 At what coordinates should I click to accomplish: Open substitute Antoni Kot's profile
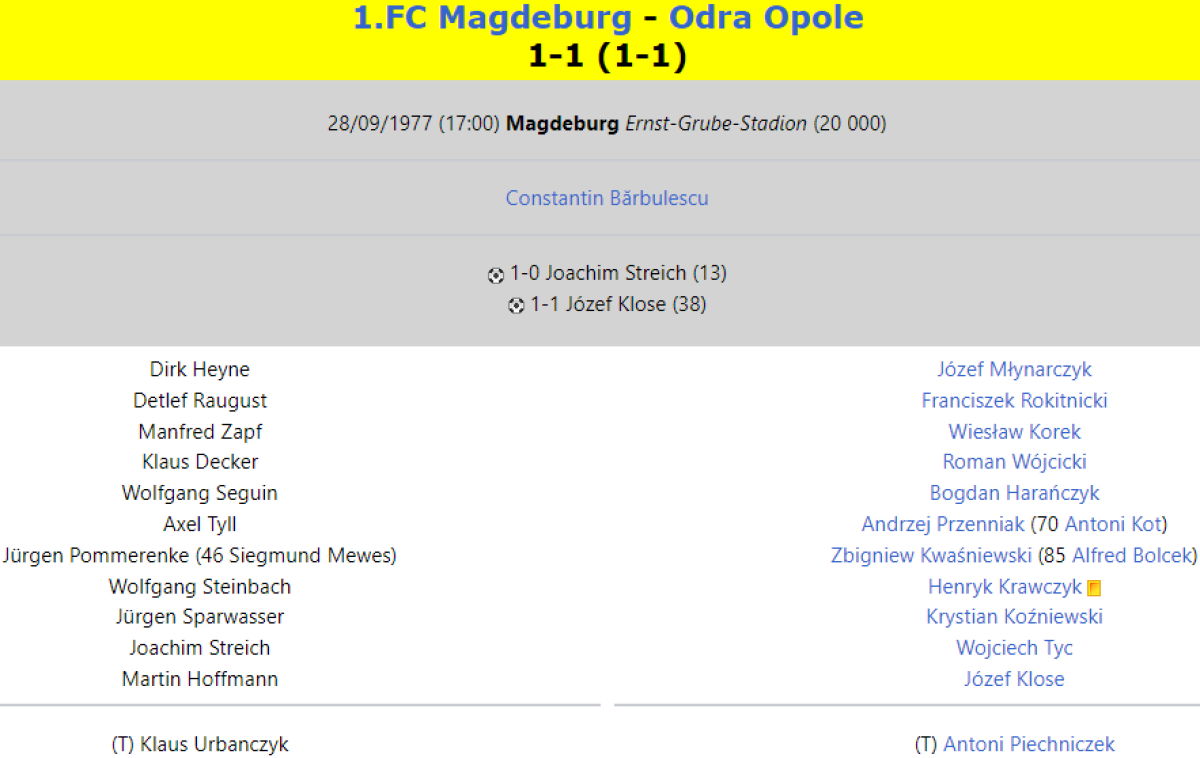point(1113,524)
